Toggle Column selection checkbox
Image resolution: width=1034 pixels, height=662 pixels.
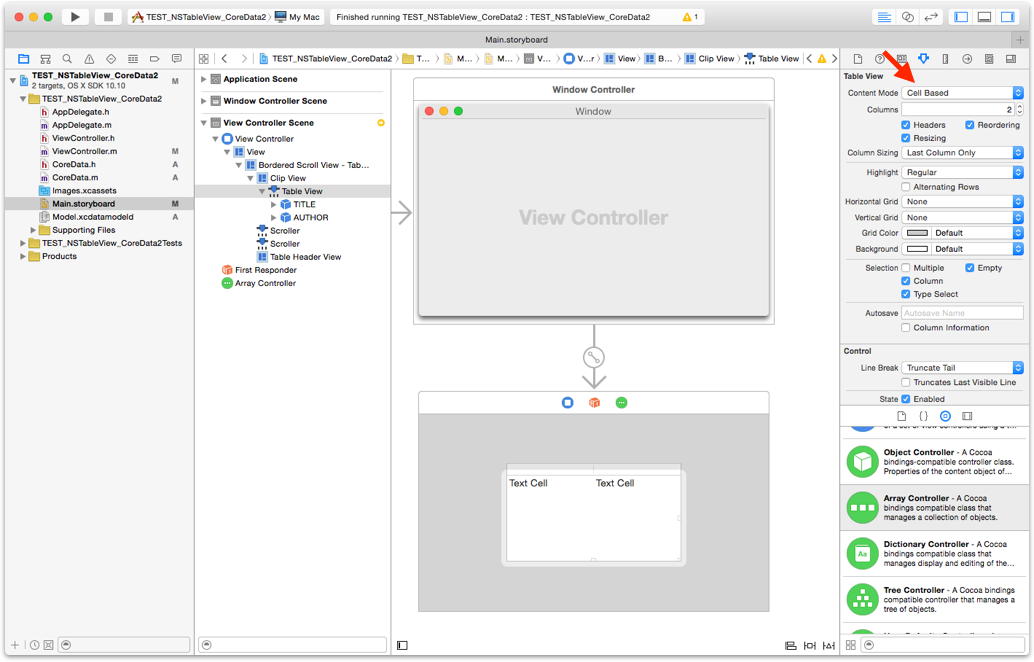point(905,281)
